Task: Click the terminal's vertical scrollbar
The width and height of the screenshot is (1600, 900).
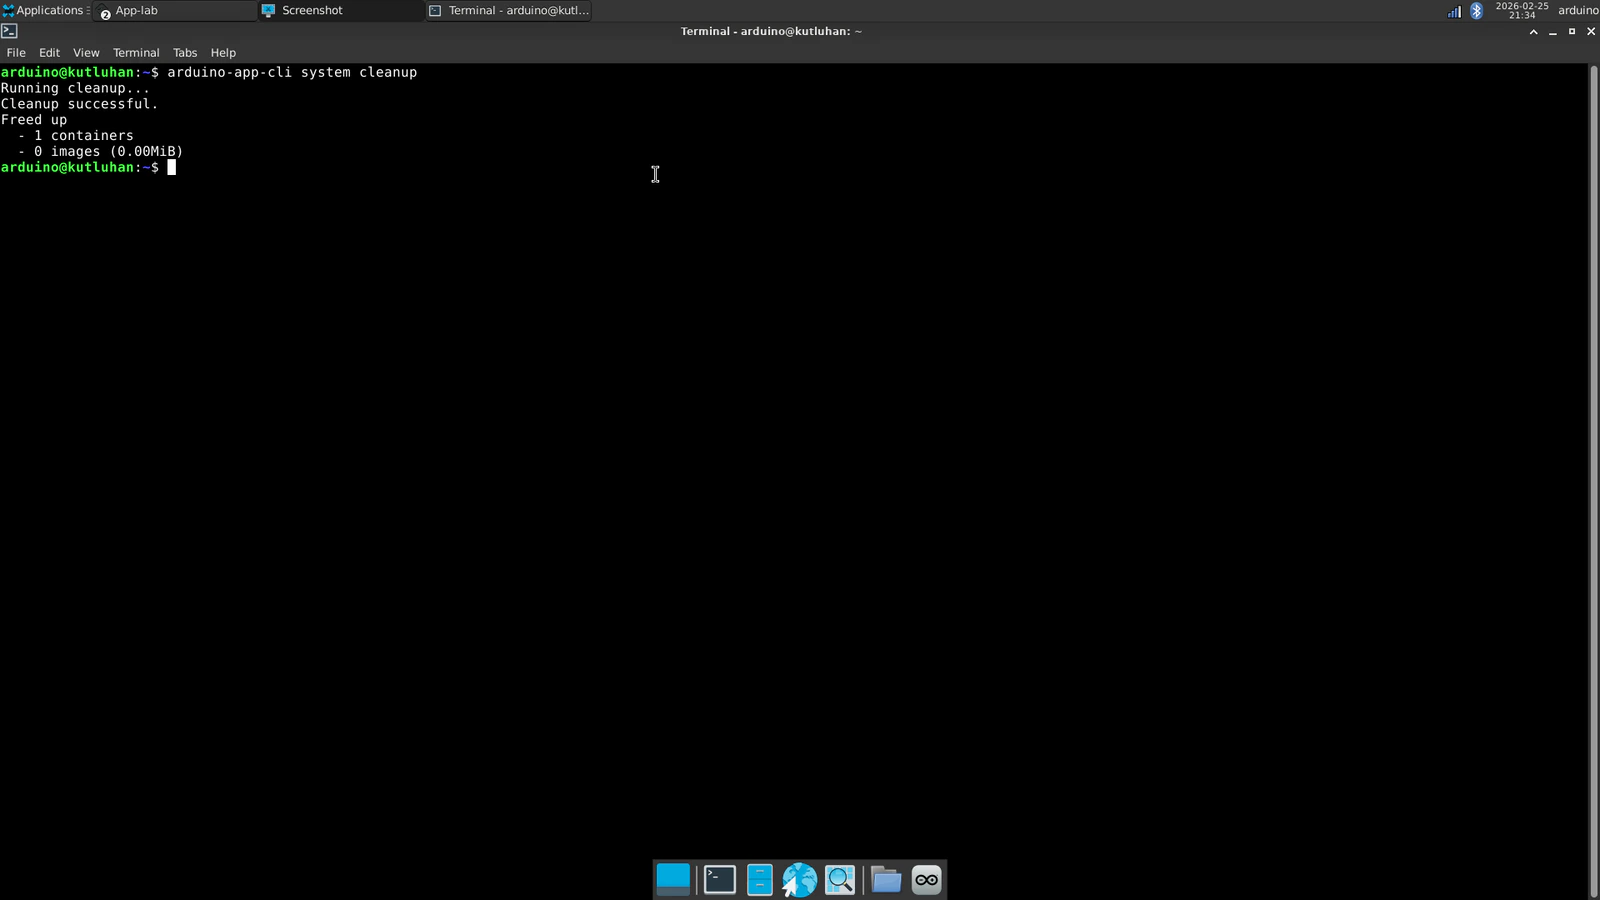Action: tap(1594, 481)
